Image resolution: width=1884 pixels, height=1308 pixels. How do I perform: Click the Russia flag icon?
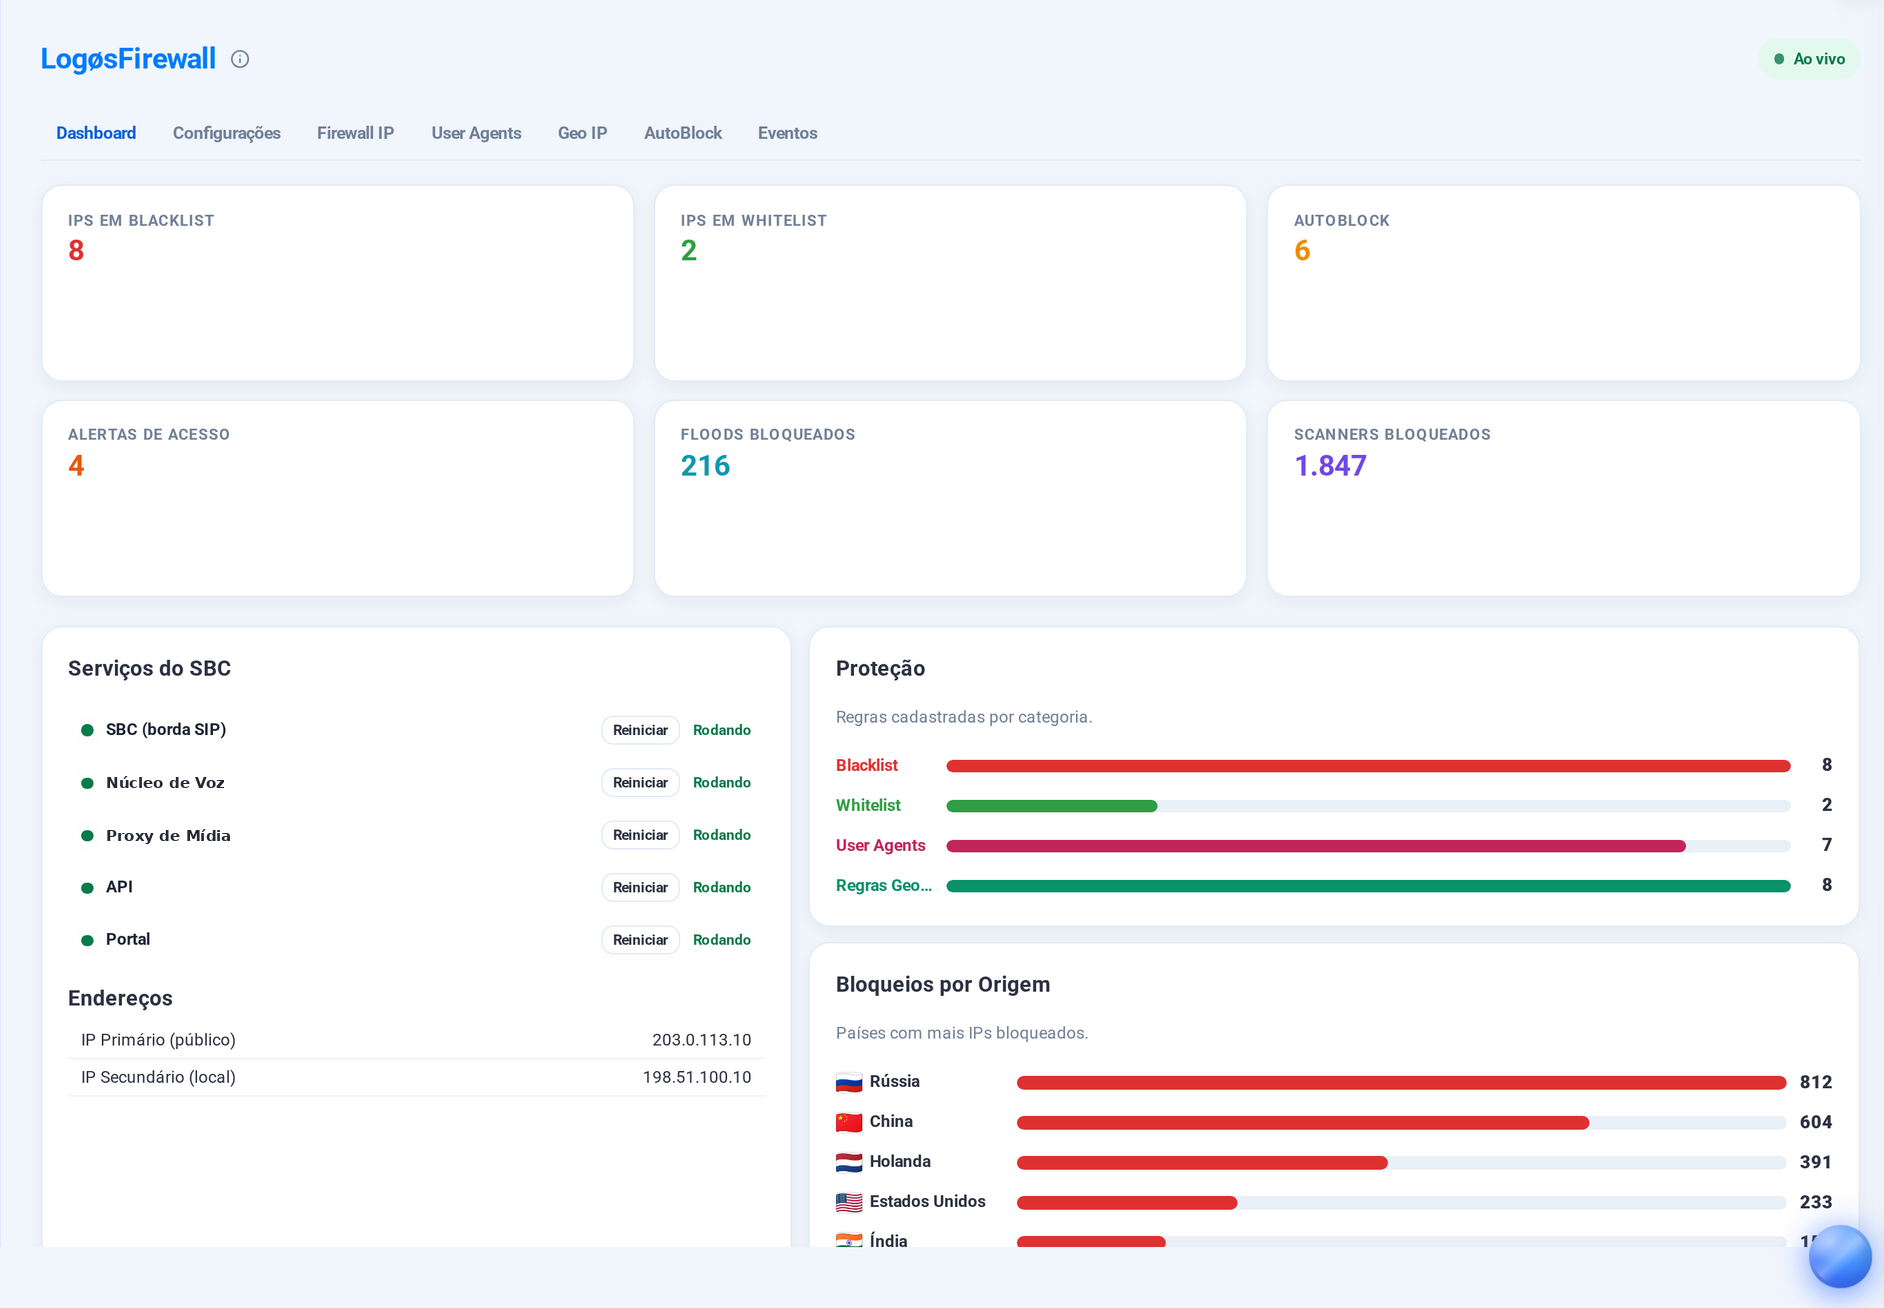[x=849, y=1082]
